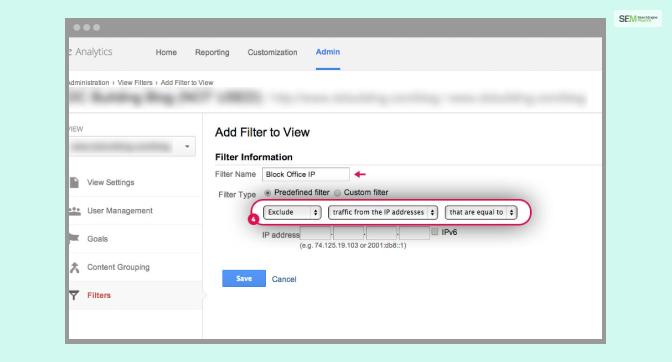
Task: Click the fourth IP address octet field
Action: click(414, 233)
